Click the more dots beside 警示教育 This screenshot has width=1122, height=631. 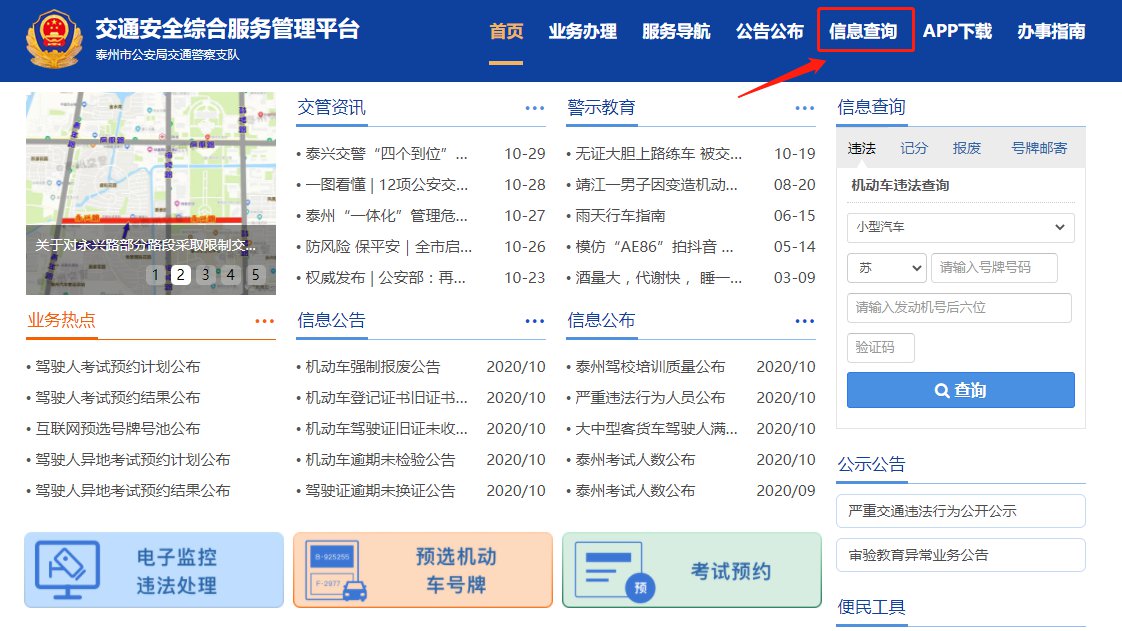pos(805,108)
